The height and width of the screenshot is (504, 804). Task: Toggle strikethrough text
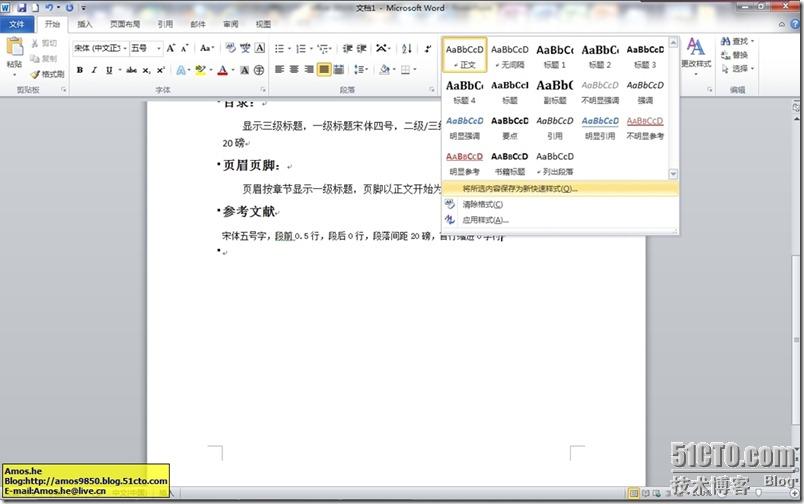[x=132, y=70]
